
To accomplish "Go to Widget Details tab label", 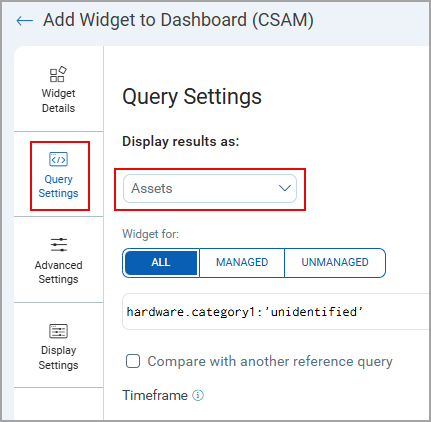I will (x=58, y=101).
